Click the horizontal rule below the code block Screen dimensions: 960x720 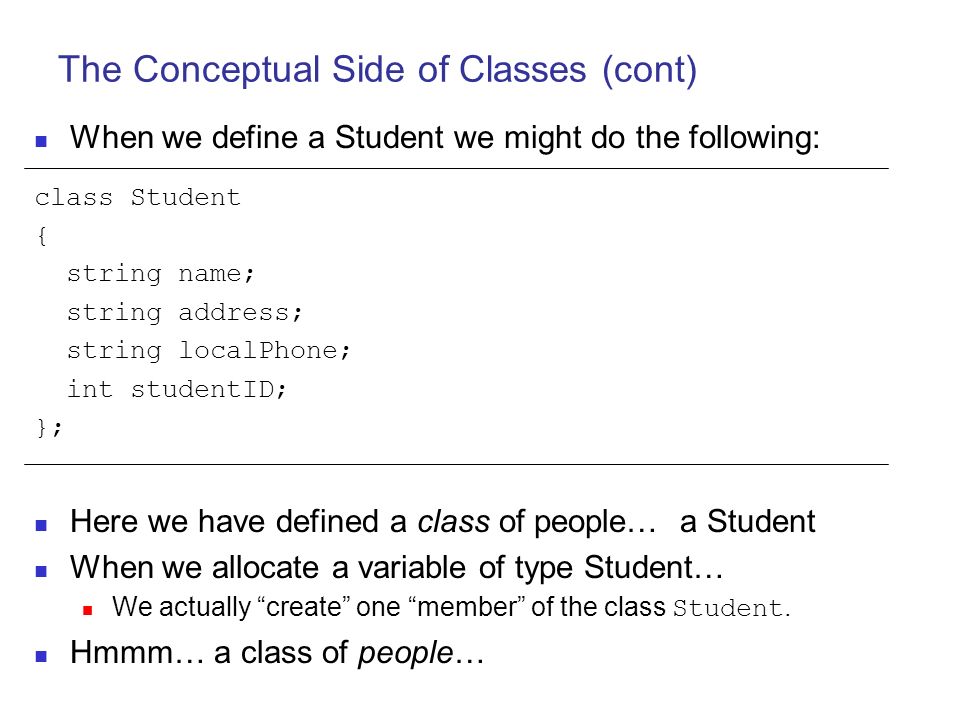pyautogui.click(x=456, y=465)
